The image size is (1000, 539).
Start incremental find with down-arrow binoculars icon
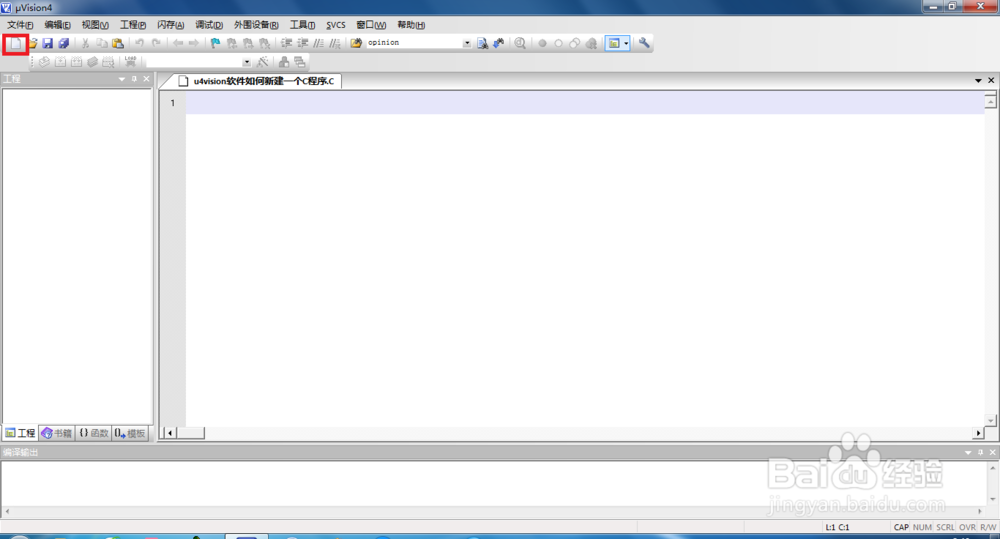[499, 43]
